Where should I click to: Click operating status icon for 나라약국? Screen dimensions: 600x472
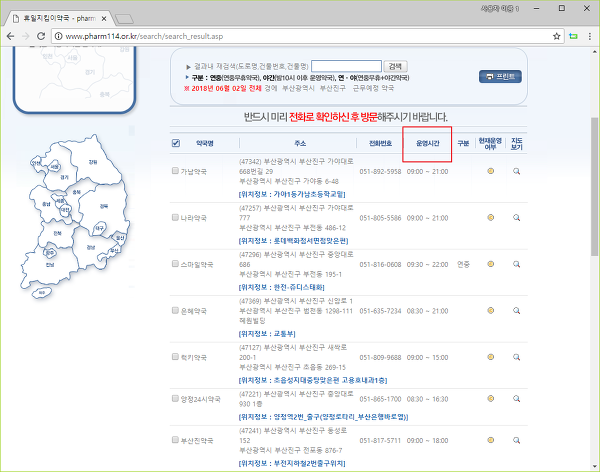pos(491,217)
